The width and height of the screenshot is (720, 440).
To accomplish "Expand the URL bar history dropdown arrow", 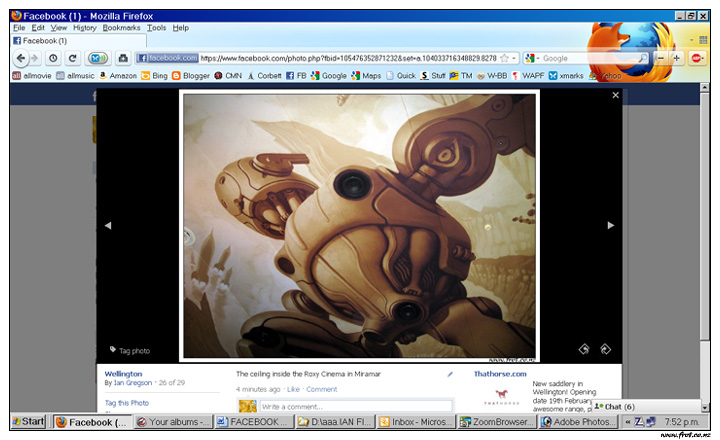I will tap(514, 58).
